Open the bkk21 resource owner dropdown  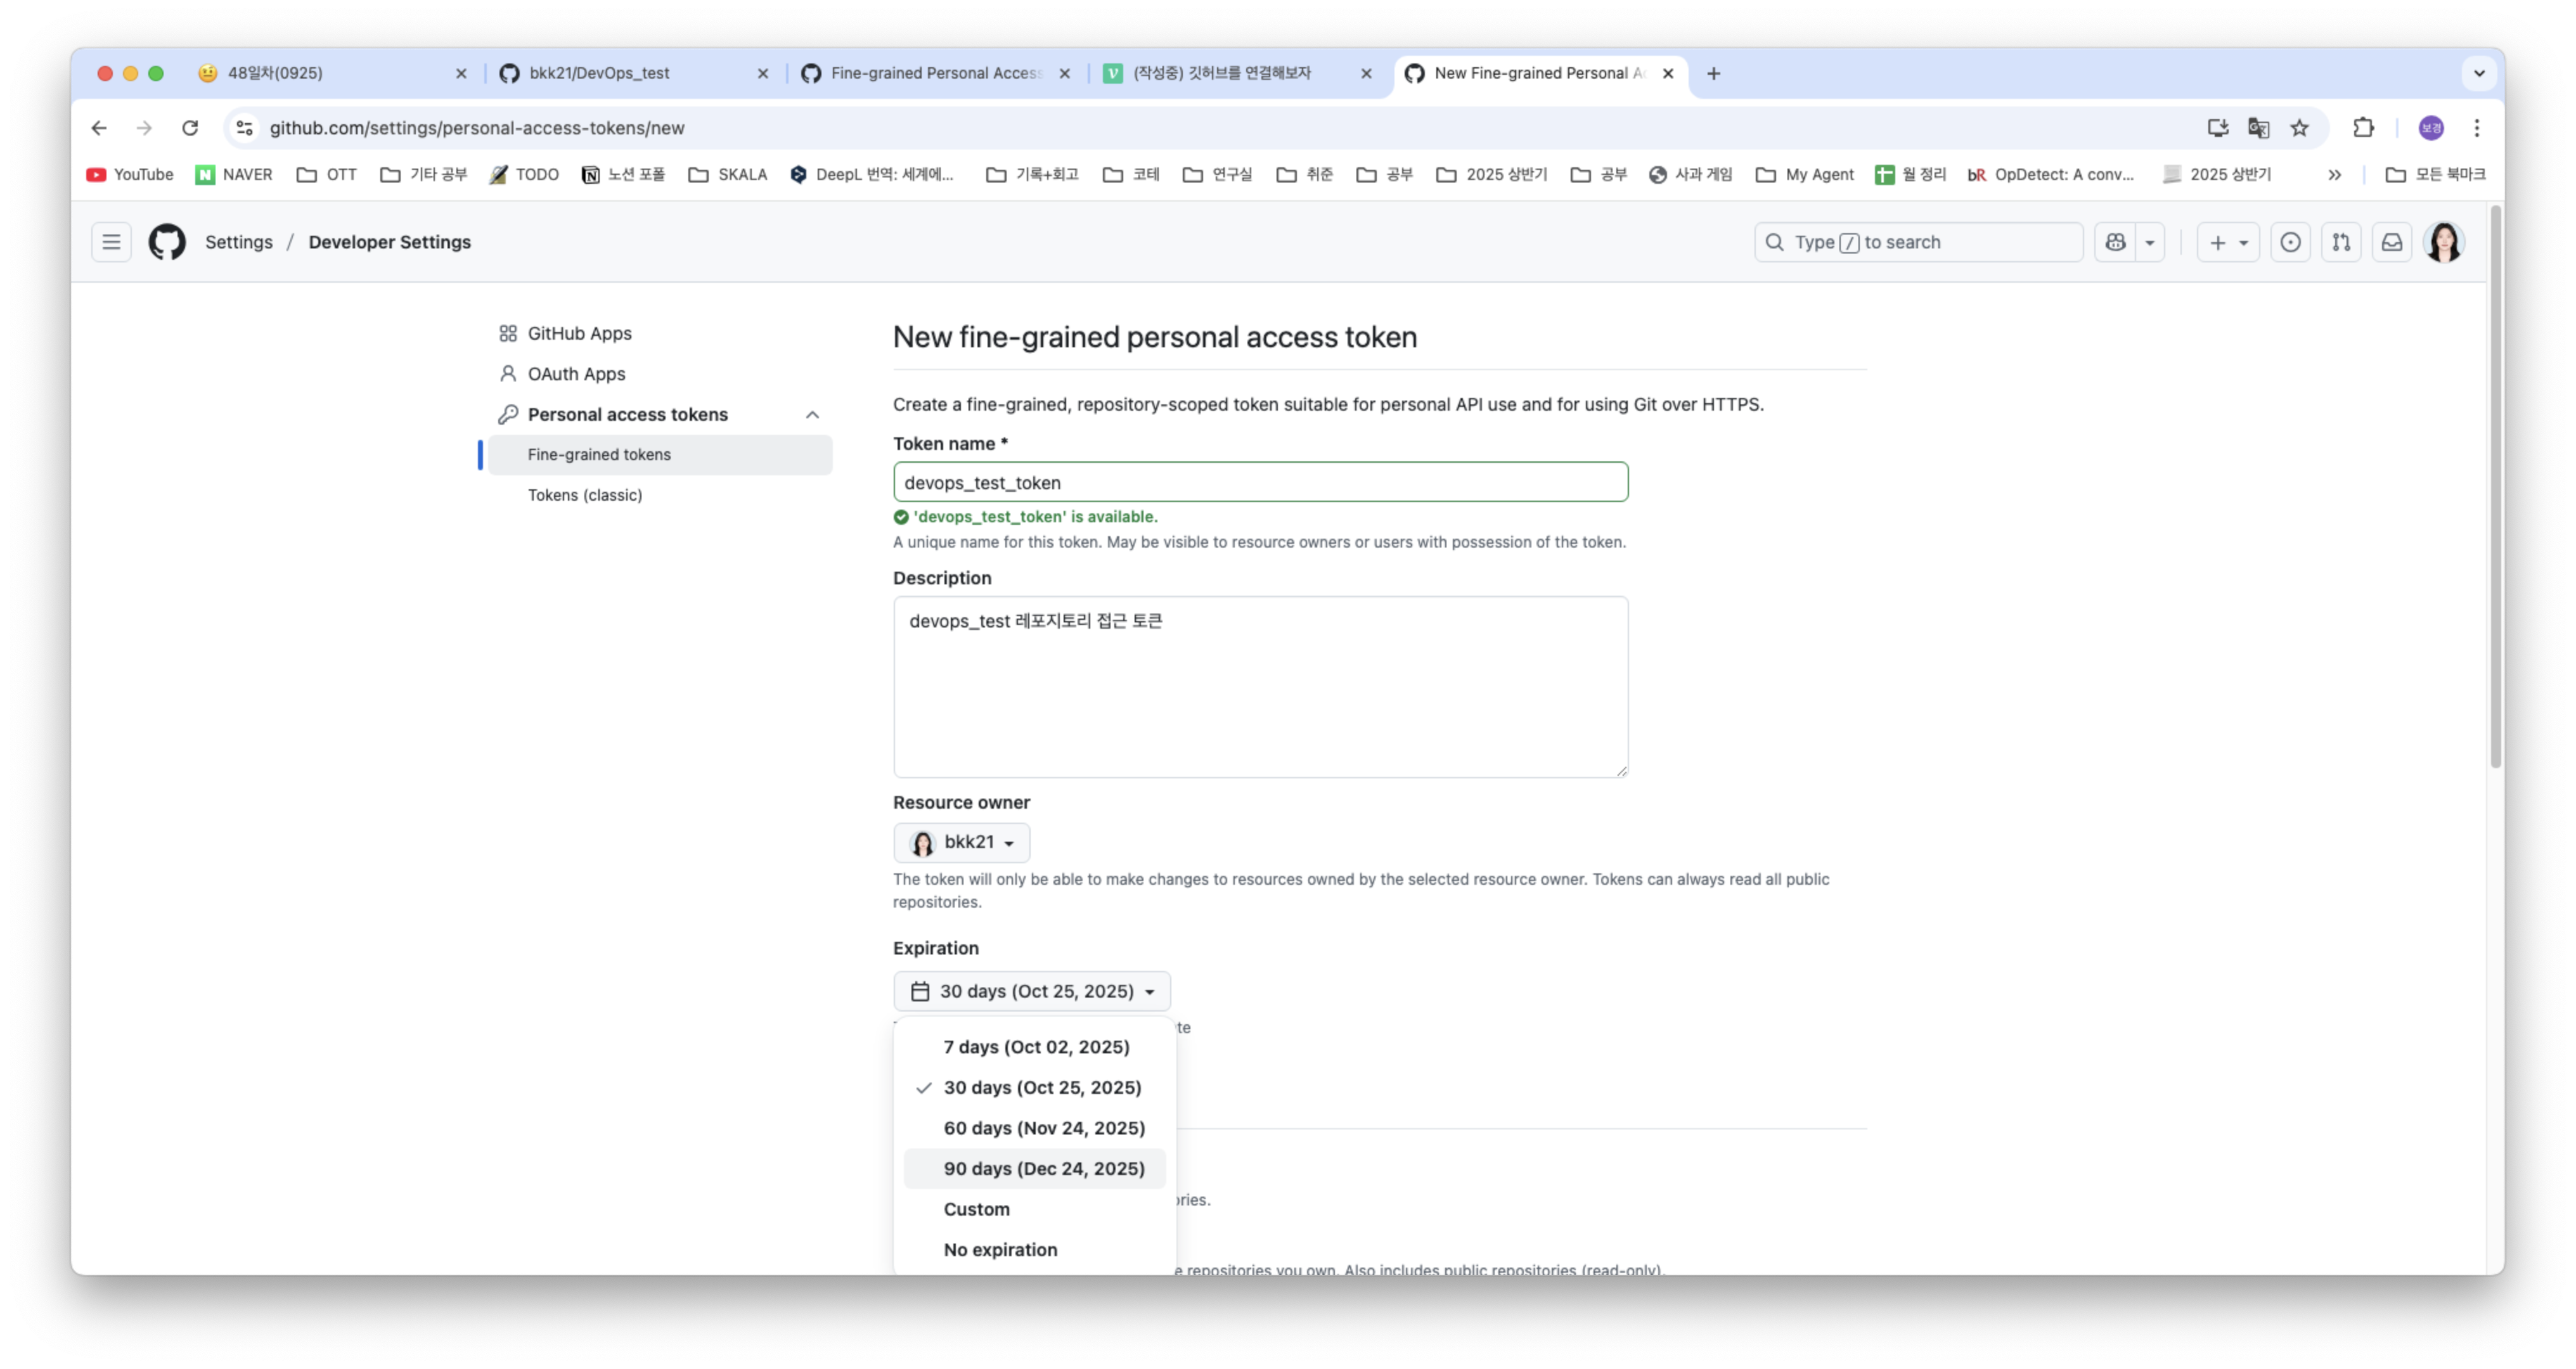pyautogui.click(x=961, y=842)
